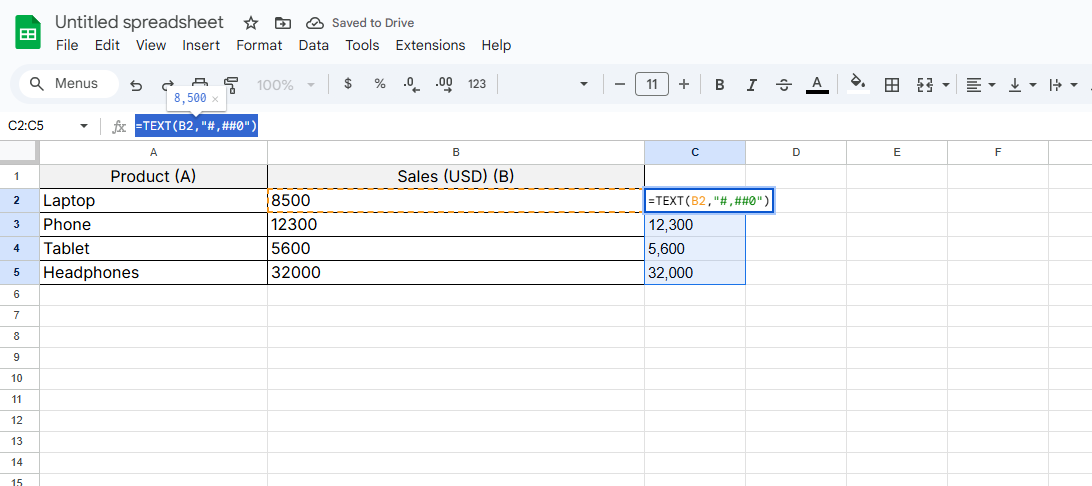Toggle bold formatting

(x=719, y=85)
